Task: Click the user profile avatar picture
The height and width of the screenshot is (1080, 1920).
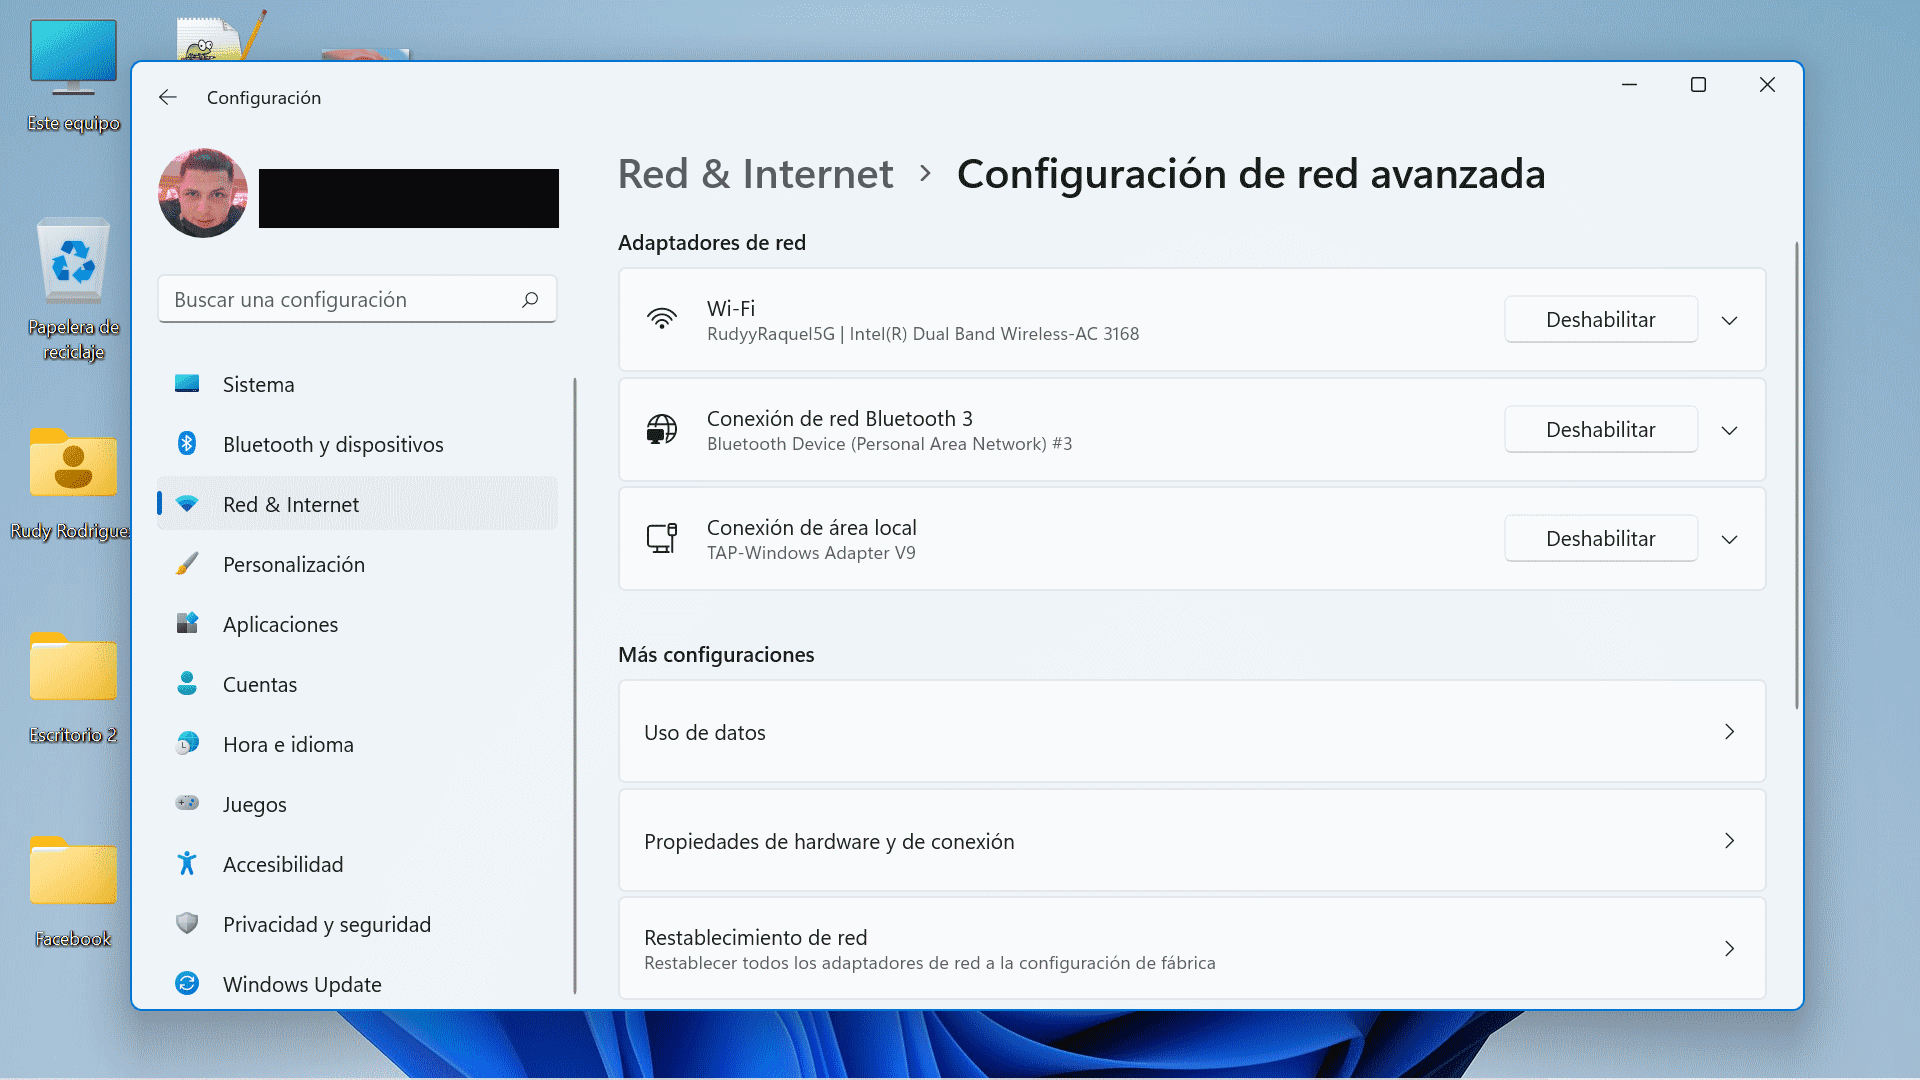Action: [x=203, y=193]
